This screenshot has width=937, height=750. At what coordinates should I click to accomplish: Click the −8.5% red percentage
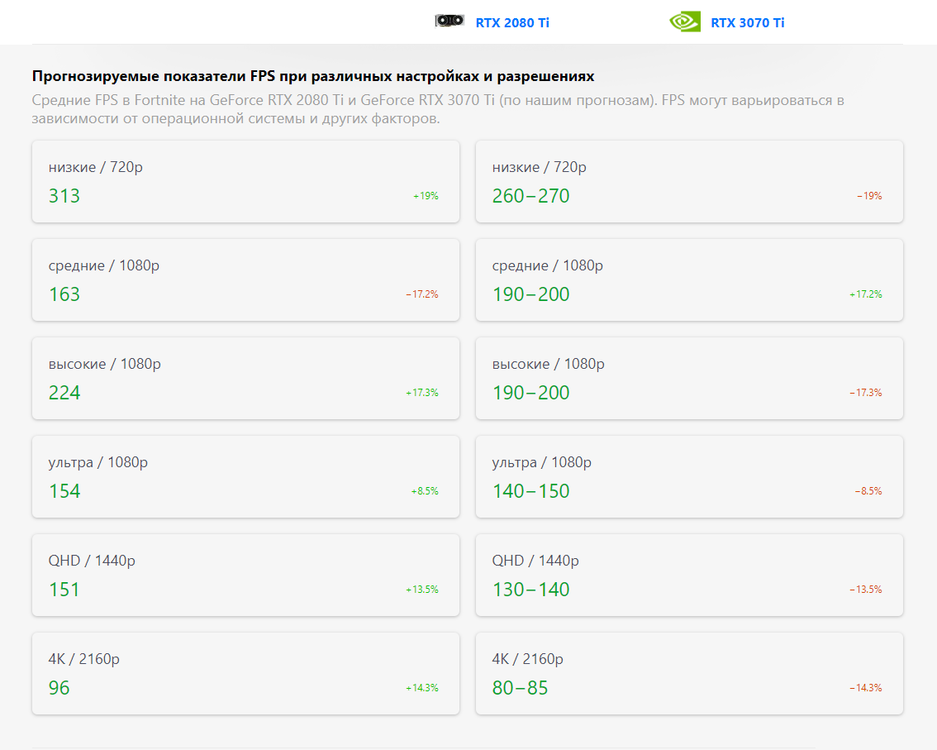coord(868,491)
